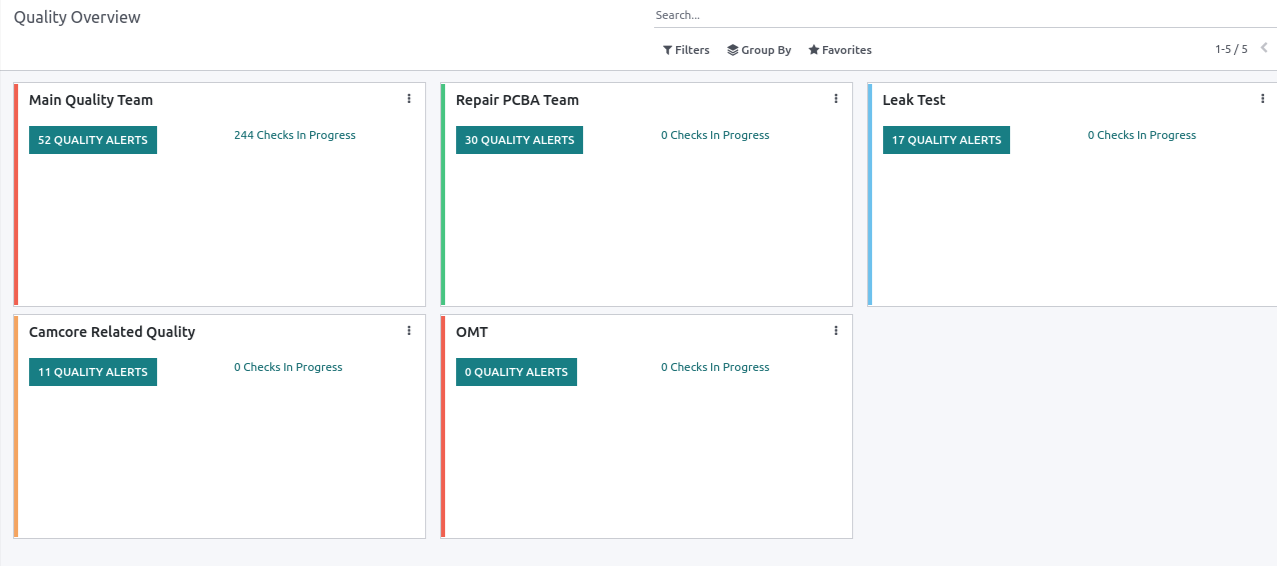Viewport: 1277px width, 566px height.
Task: Open the Camcore Related Quality team title
Action: 112,332
